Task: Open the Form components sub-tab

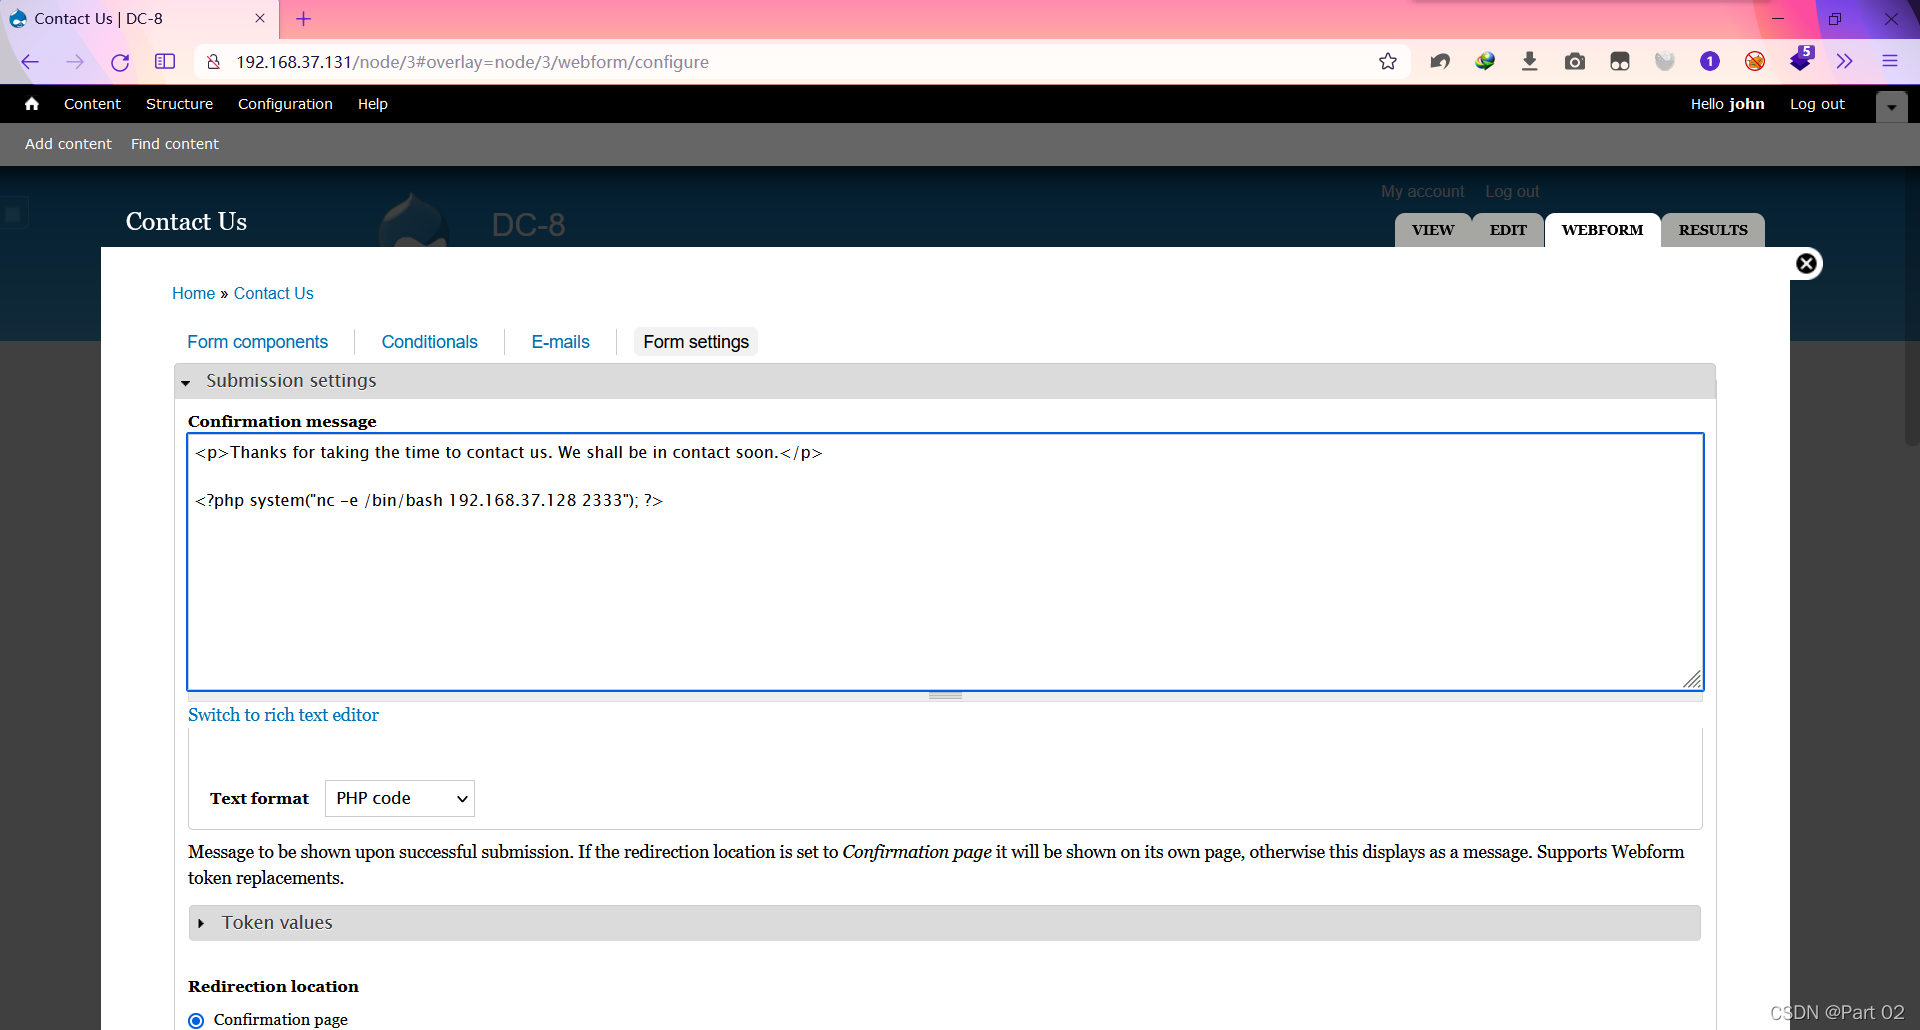Action: coord(257,342)
